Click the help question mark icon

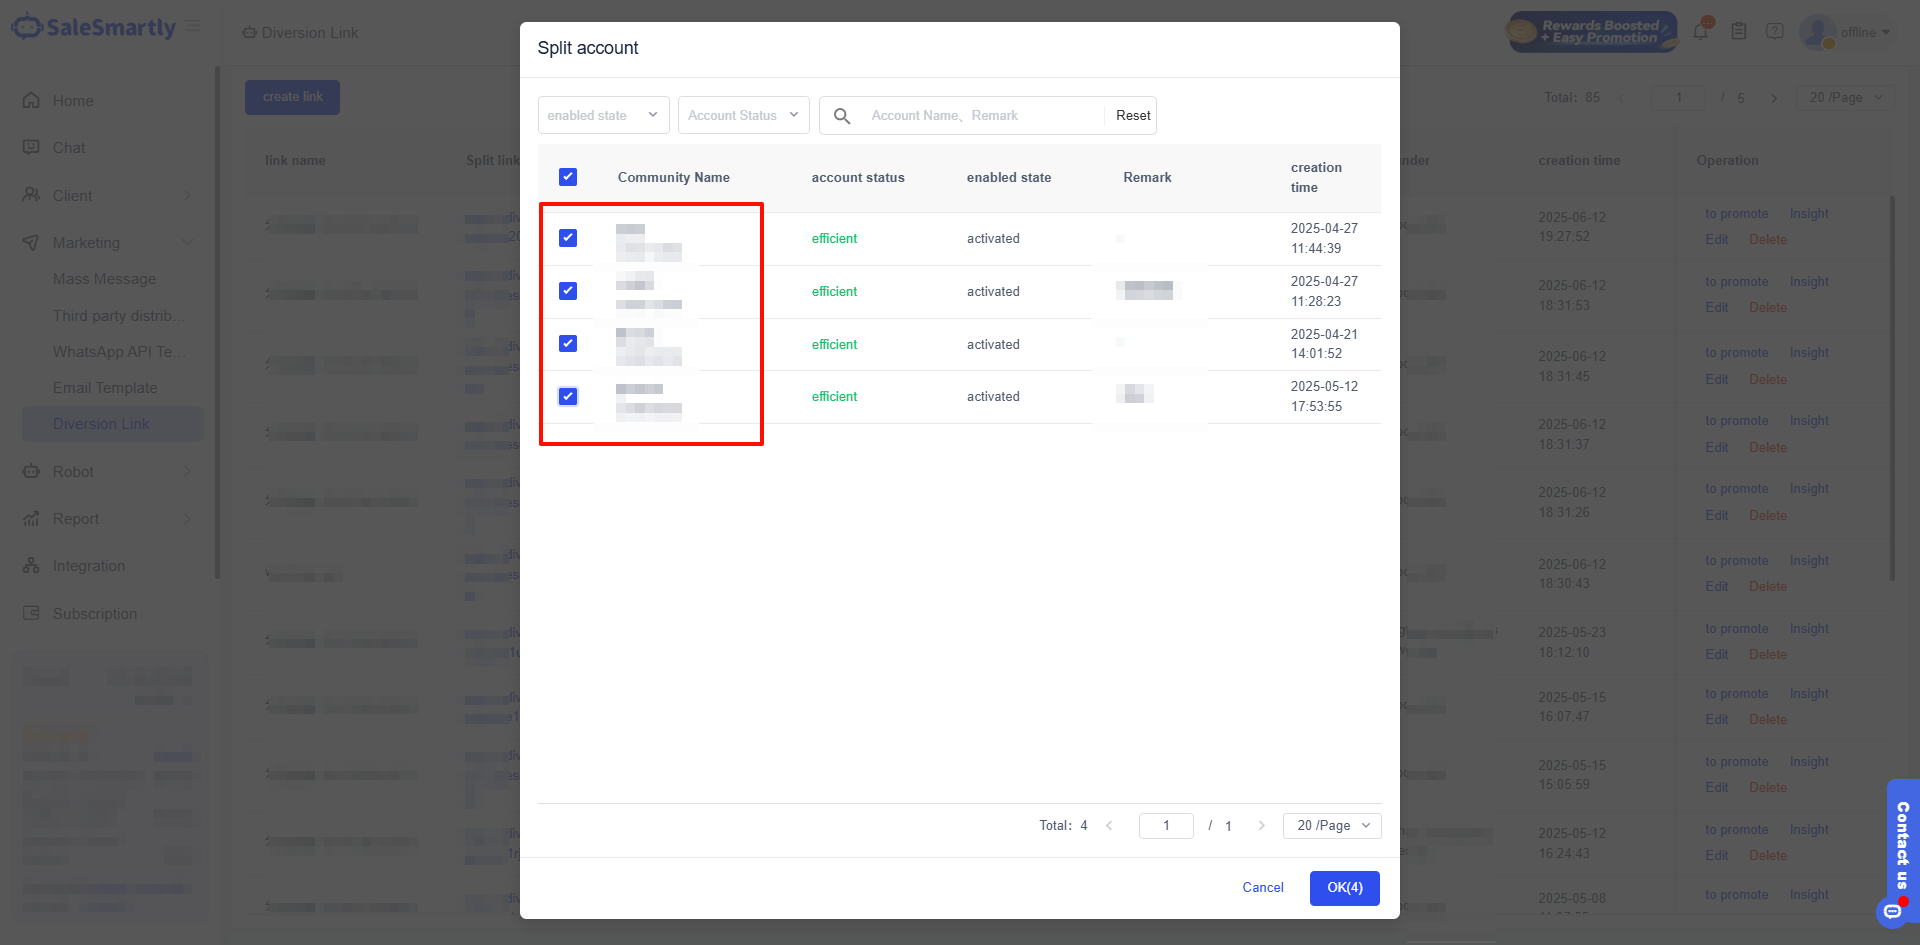(x=1775, y=32)
